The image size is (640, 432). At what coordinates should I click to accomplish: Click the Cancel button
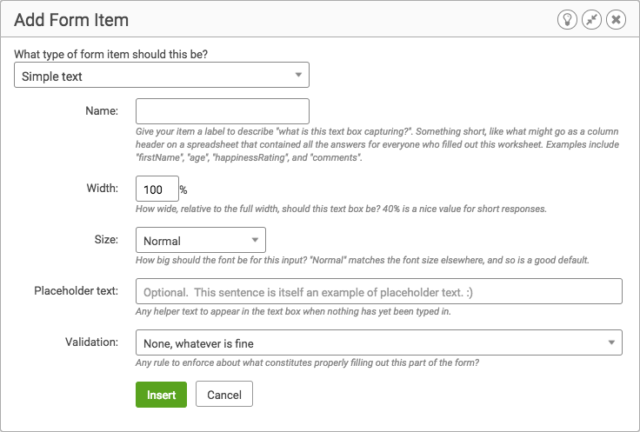click(224, 394)
